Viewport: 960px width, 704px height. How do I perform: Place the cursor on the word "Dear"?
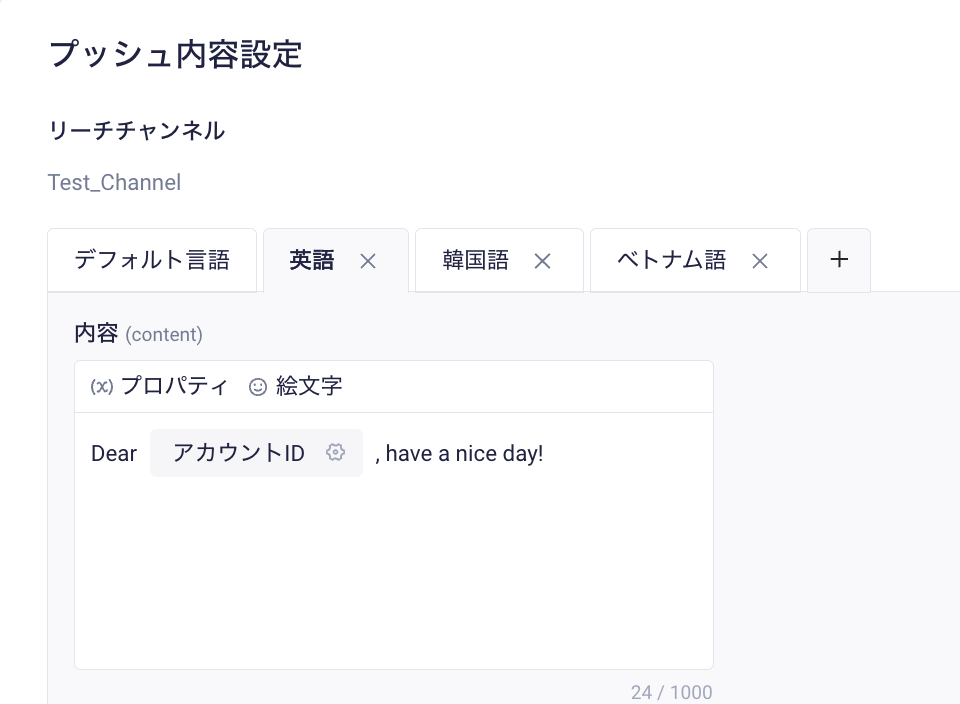click(114, 454)
